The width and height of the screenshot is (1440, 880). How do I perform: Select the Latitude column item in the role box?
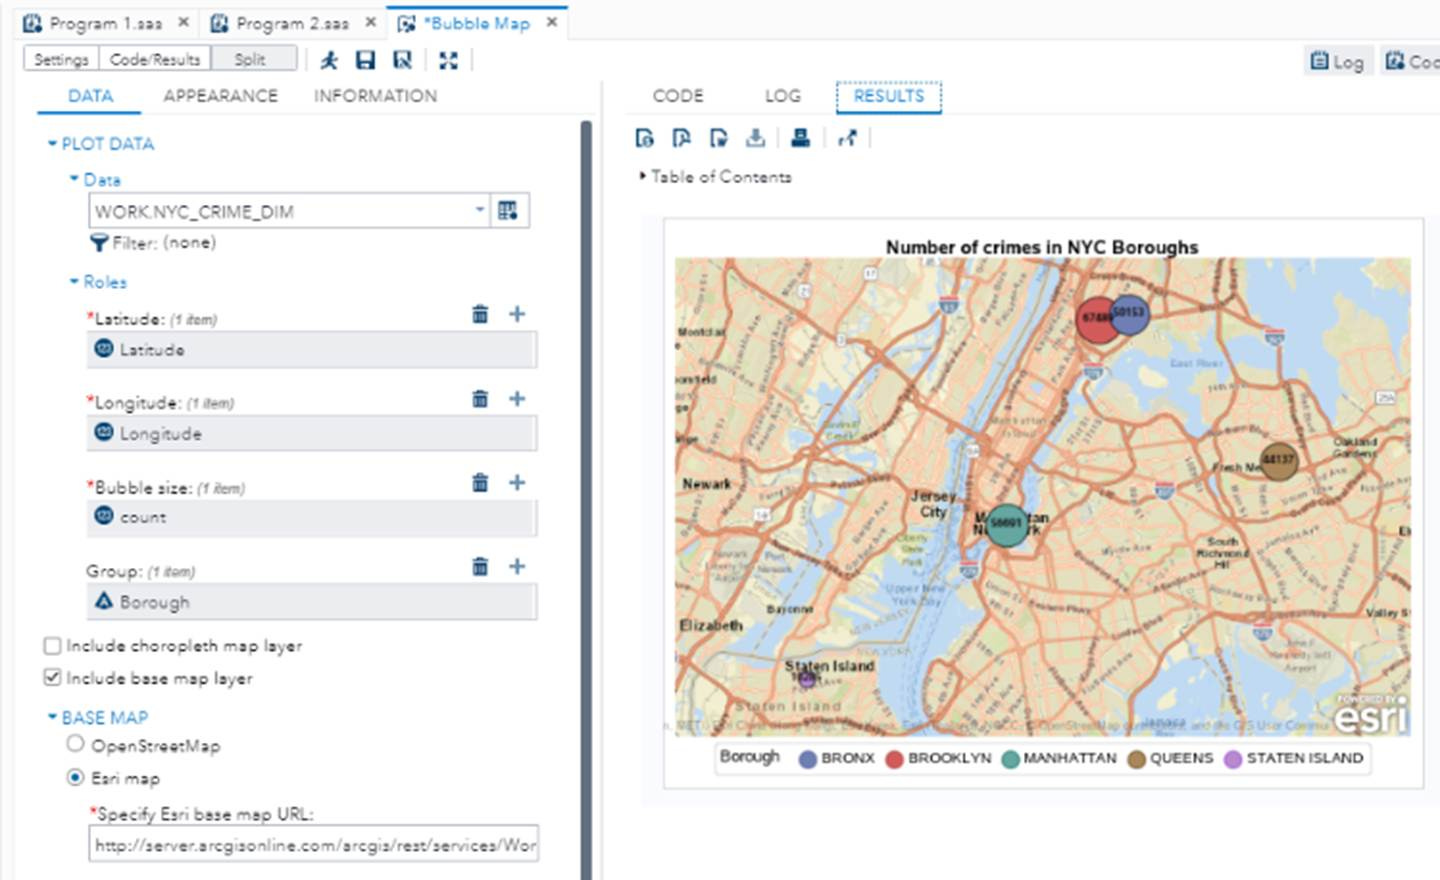tap(312, 350)
